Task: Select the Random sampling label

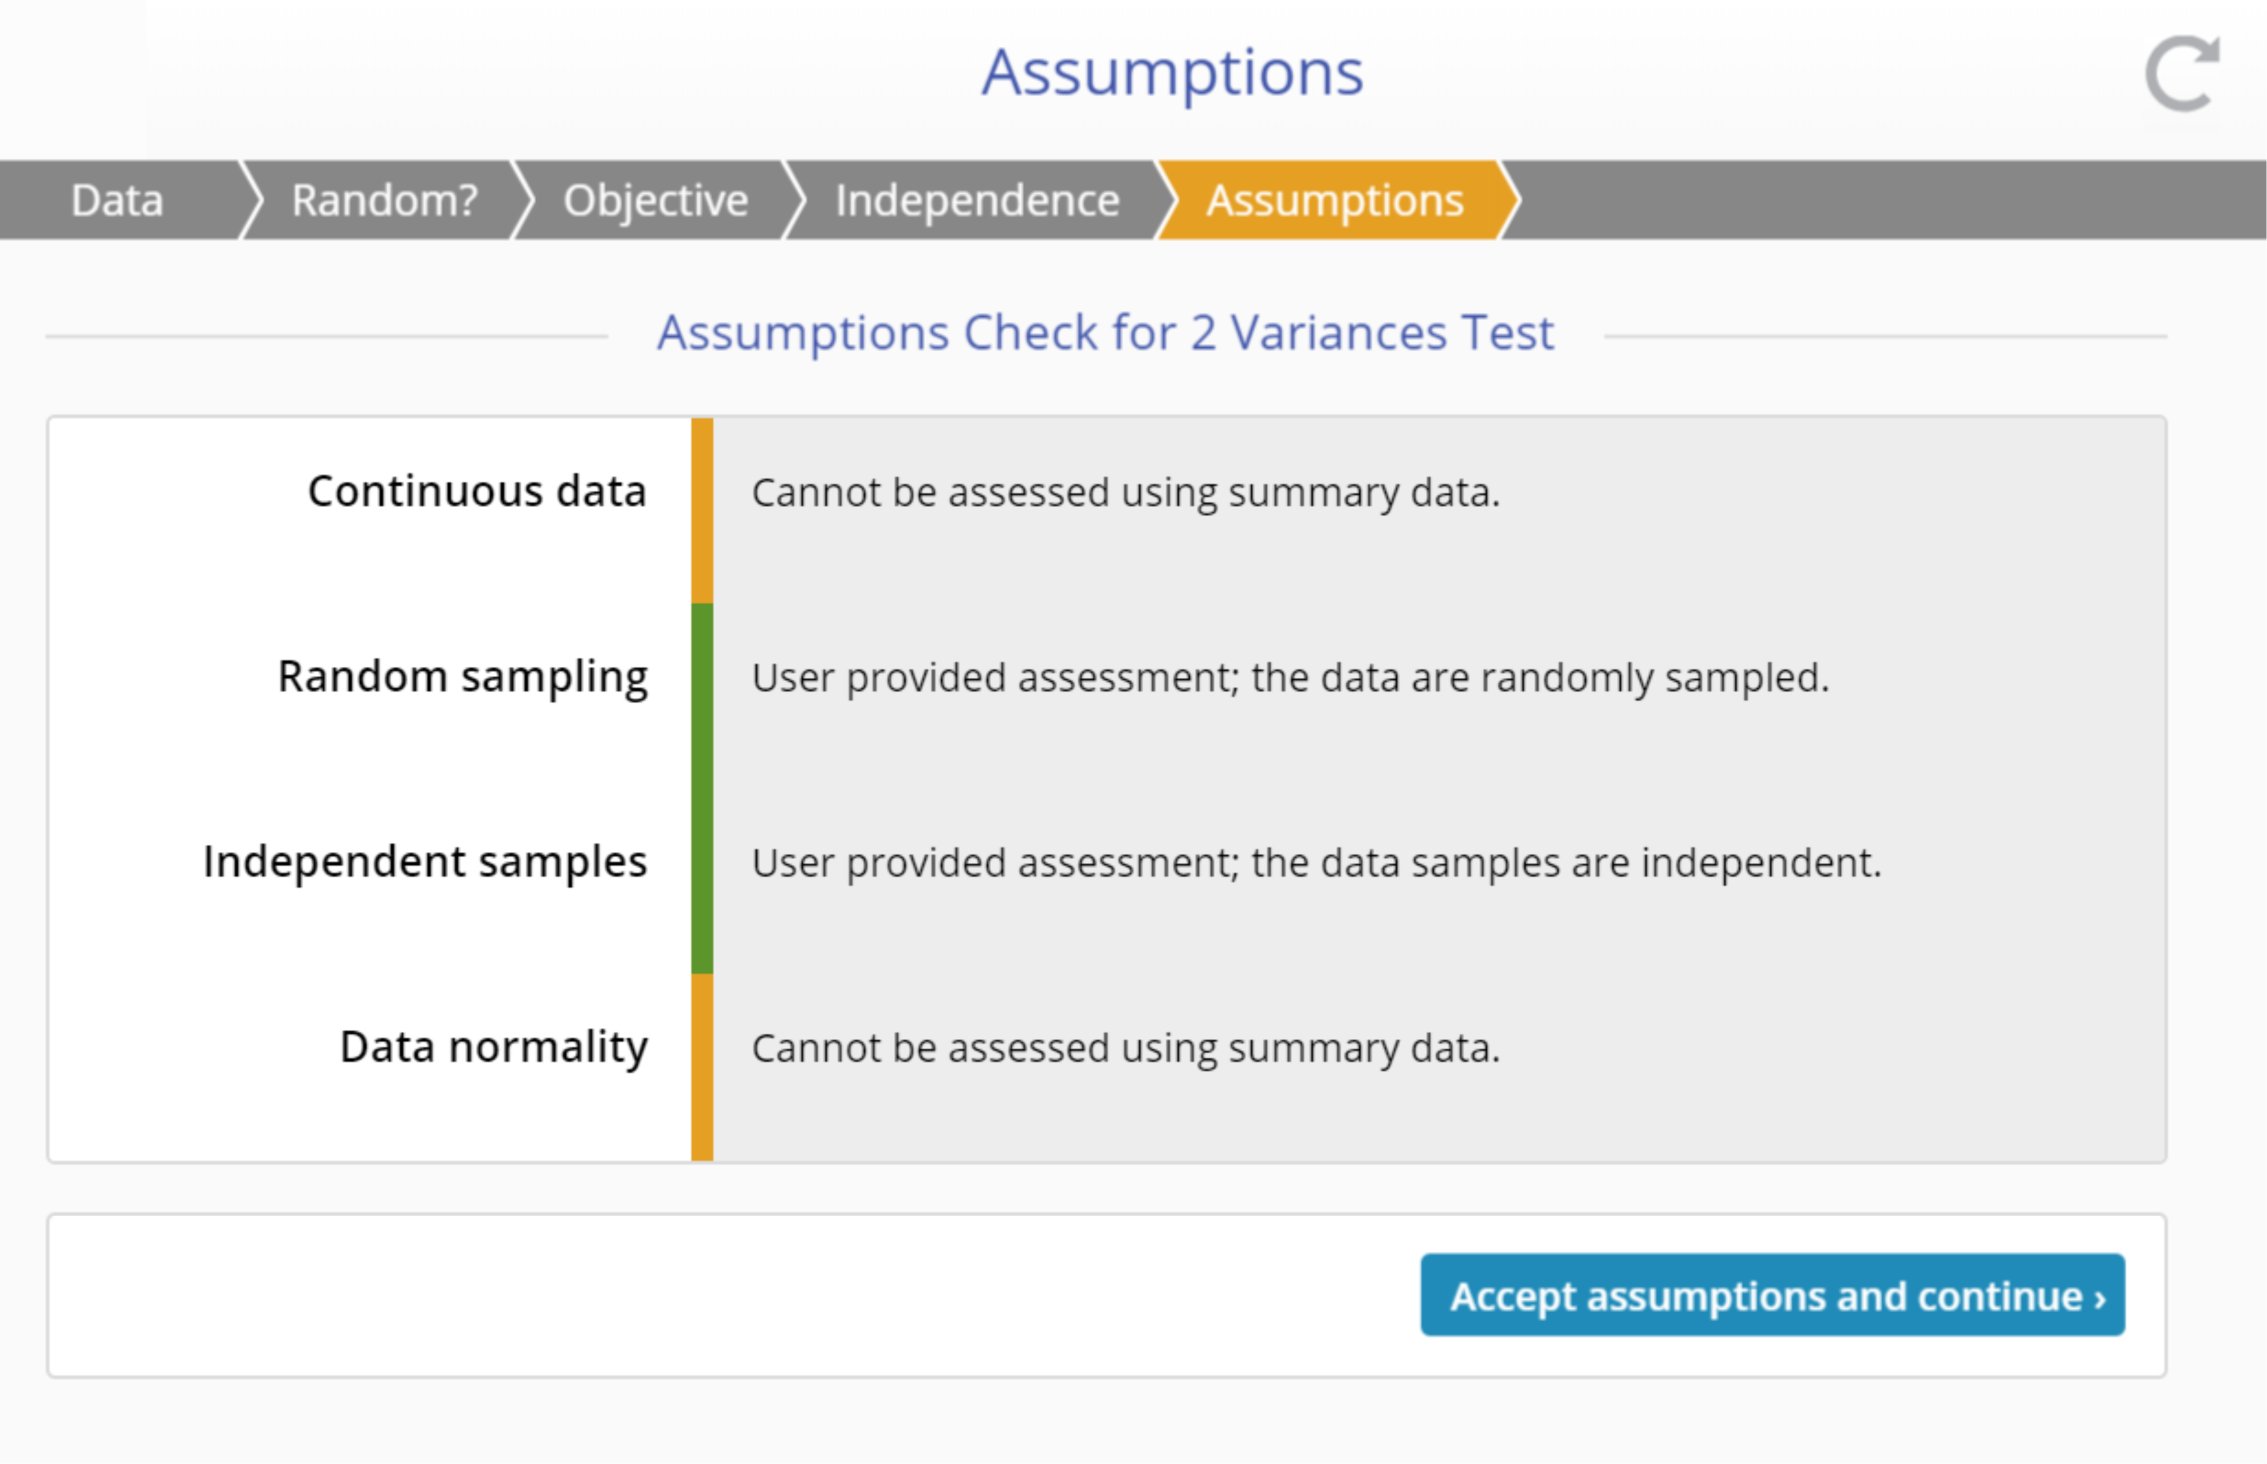Action: pos(462,677)
